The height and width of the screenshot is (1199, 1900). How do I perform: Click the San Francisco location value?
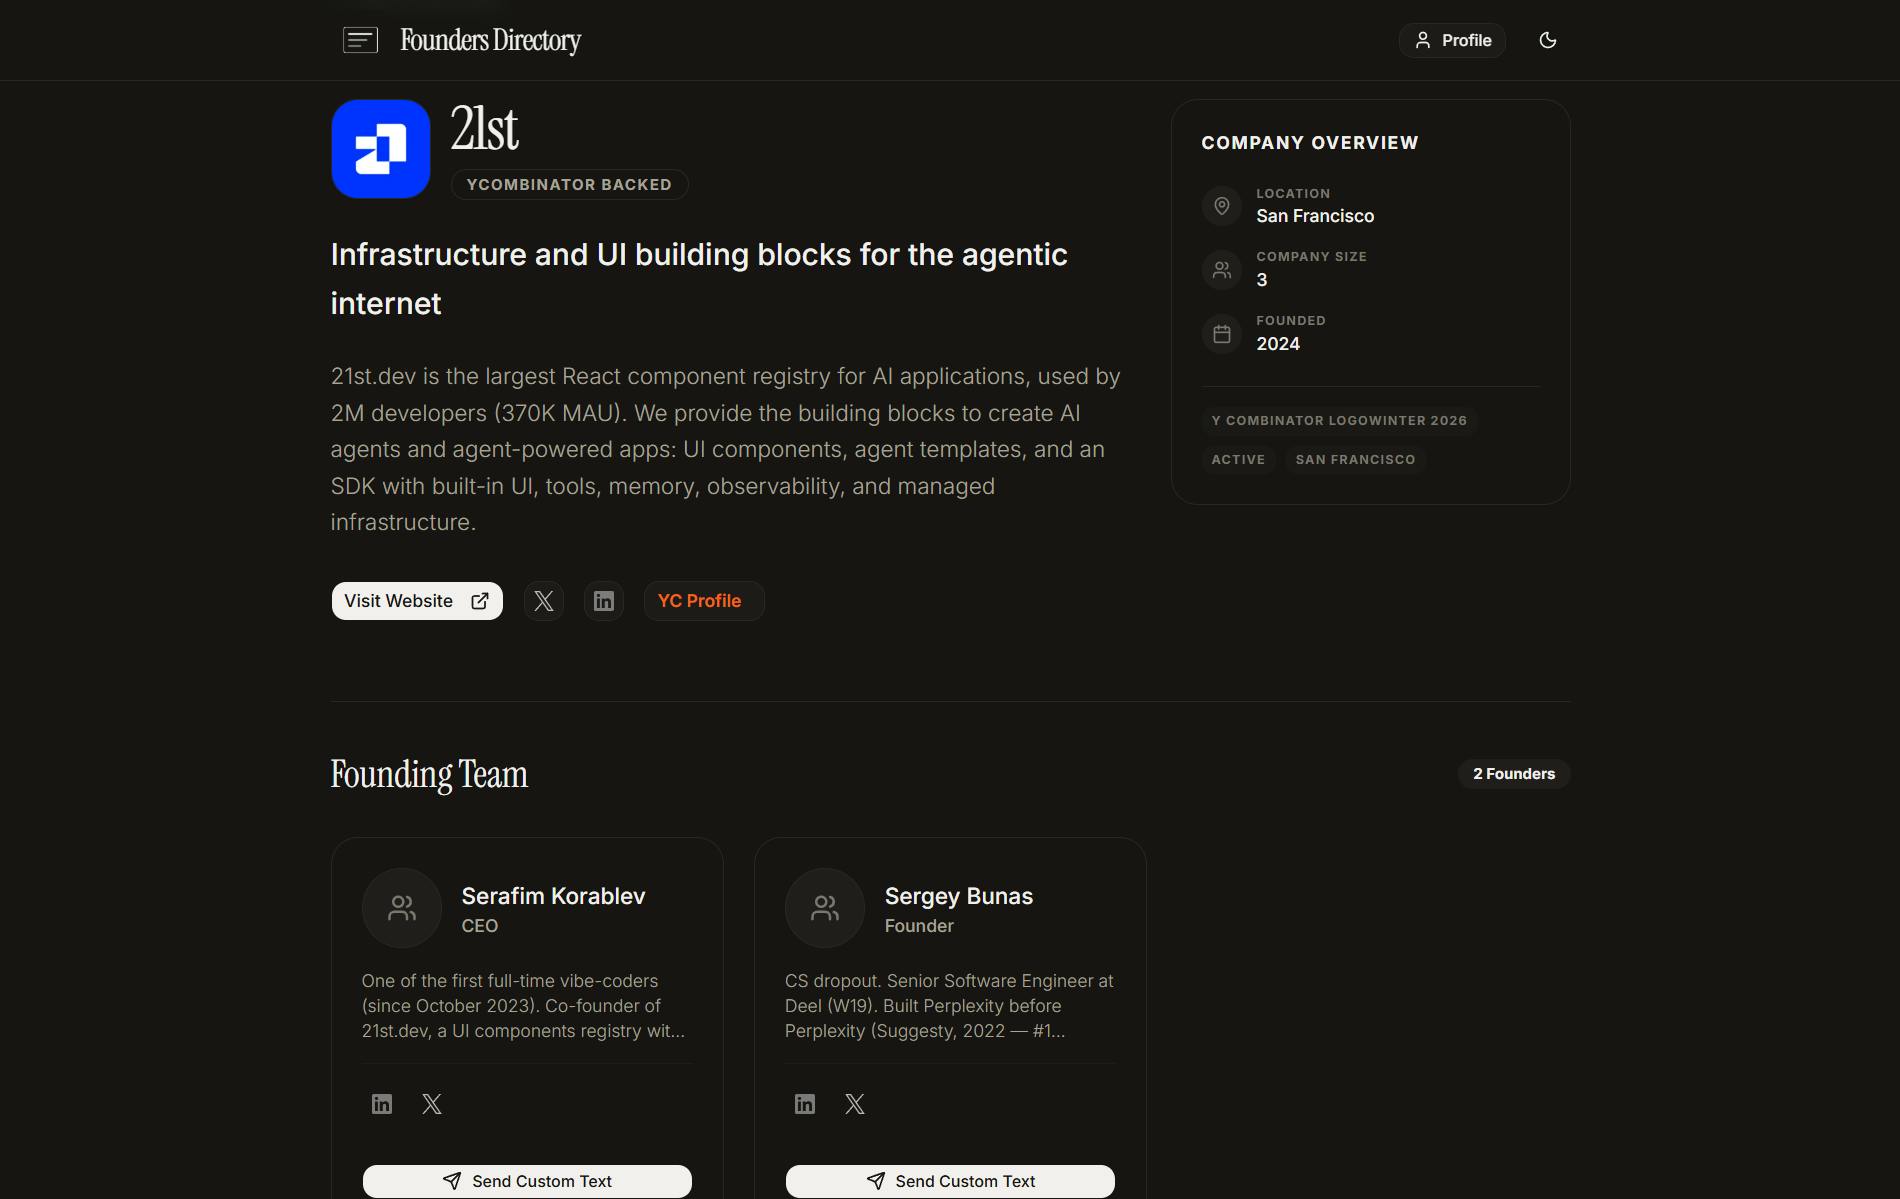pos(1315,216)
